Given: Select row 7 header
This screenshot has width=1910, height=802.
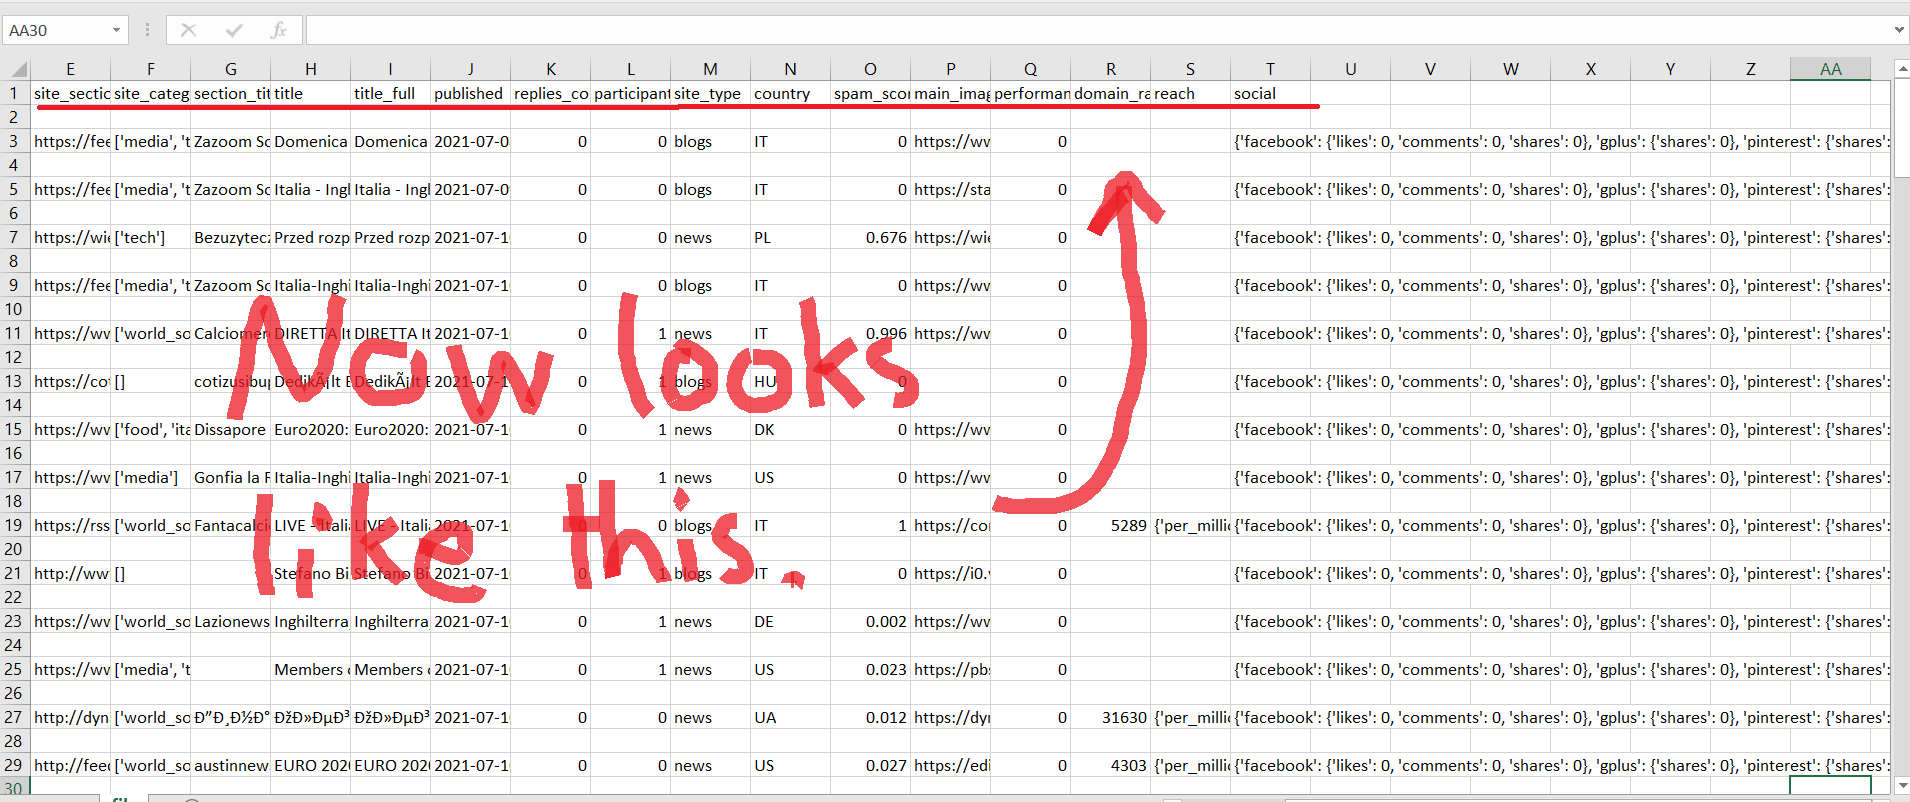Looking at the screenshot, I should (x=14, y=237).
